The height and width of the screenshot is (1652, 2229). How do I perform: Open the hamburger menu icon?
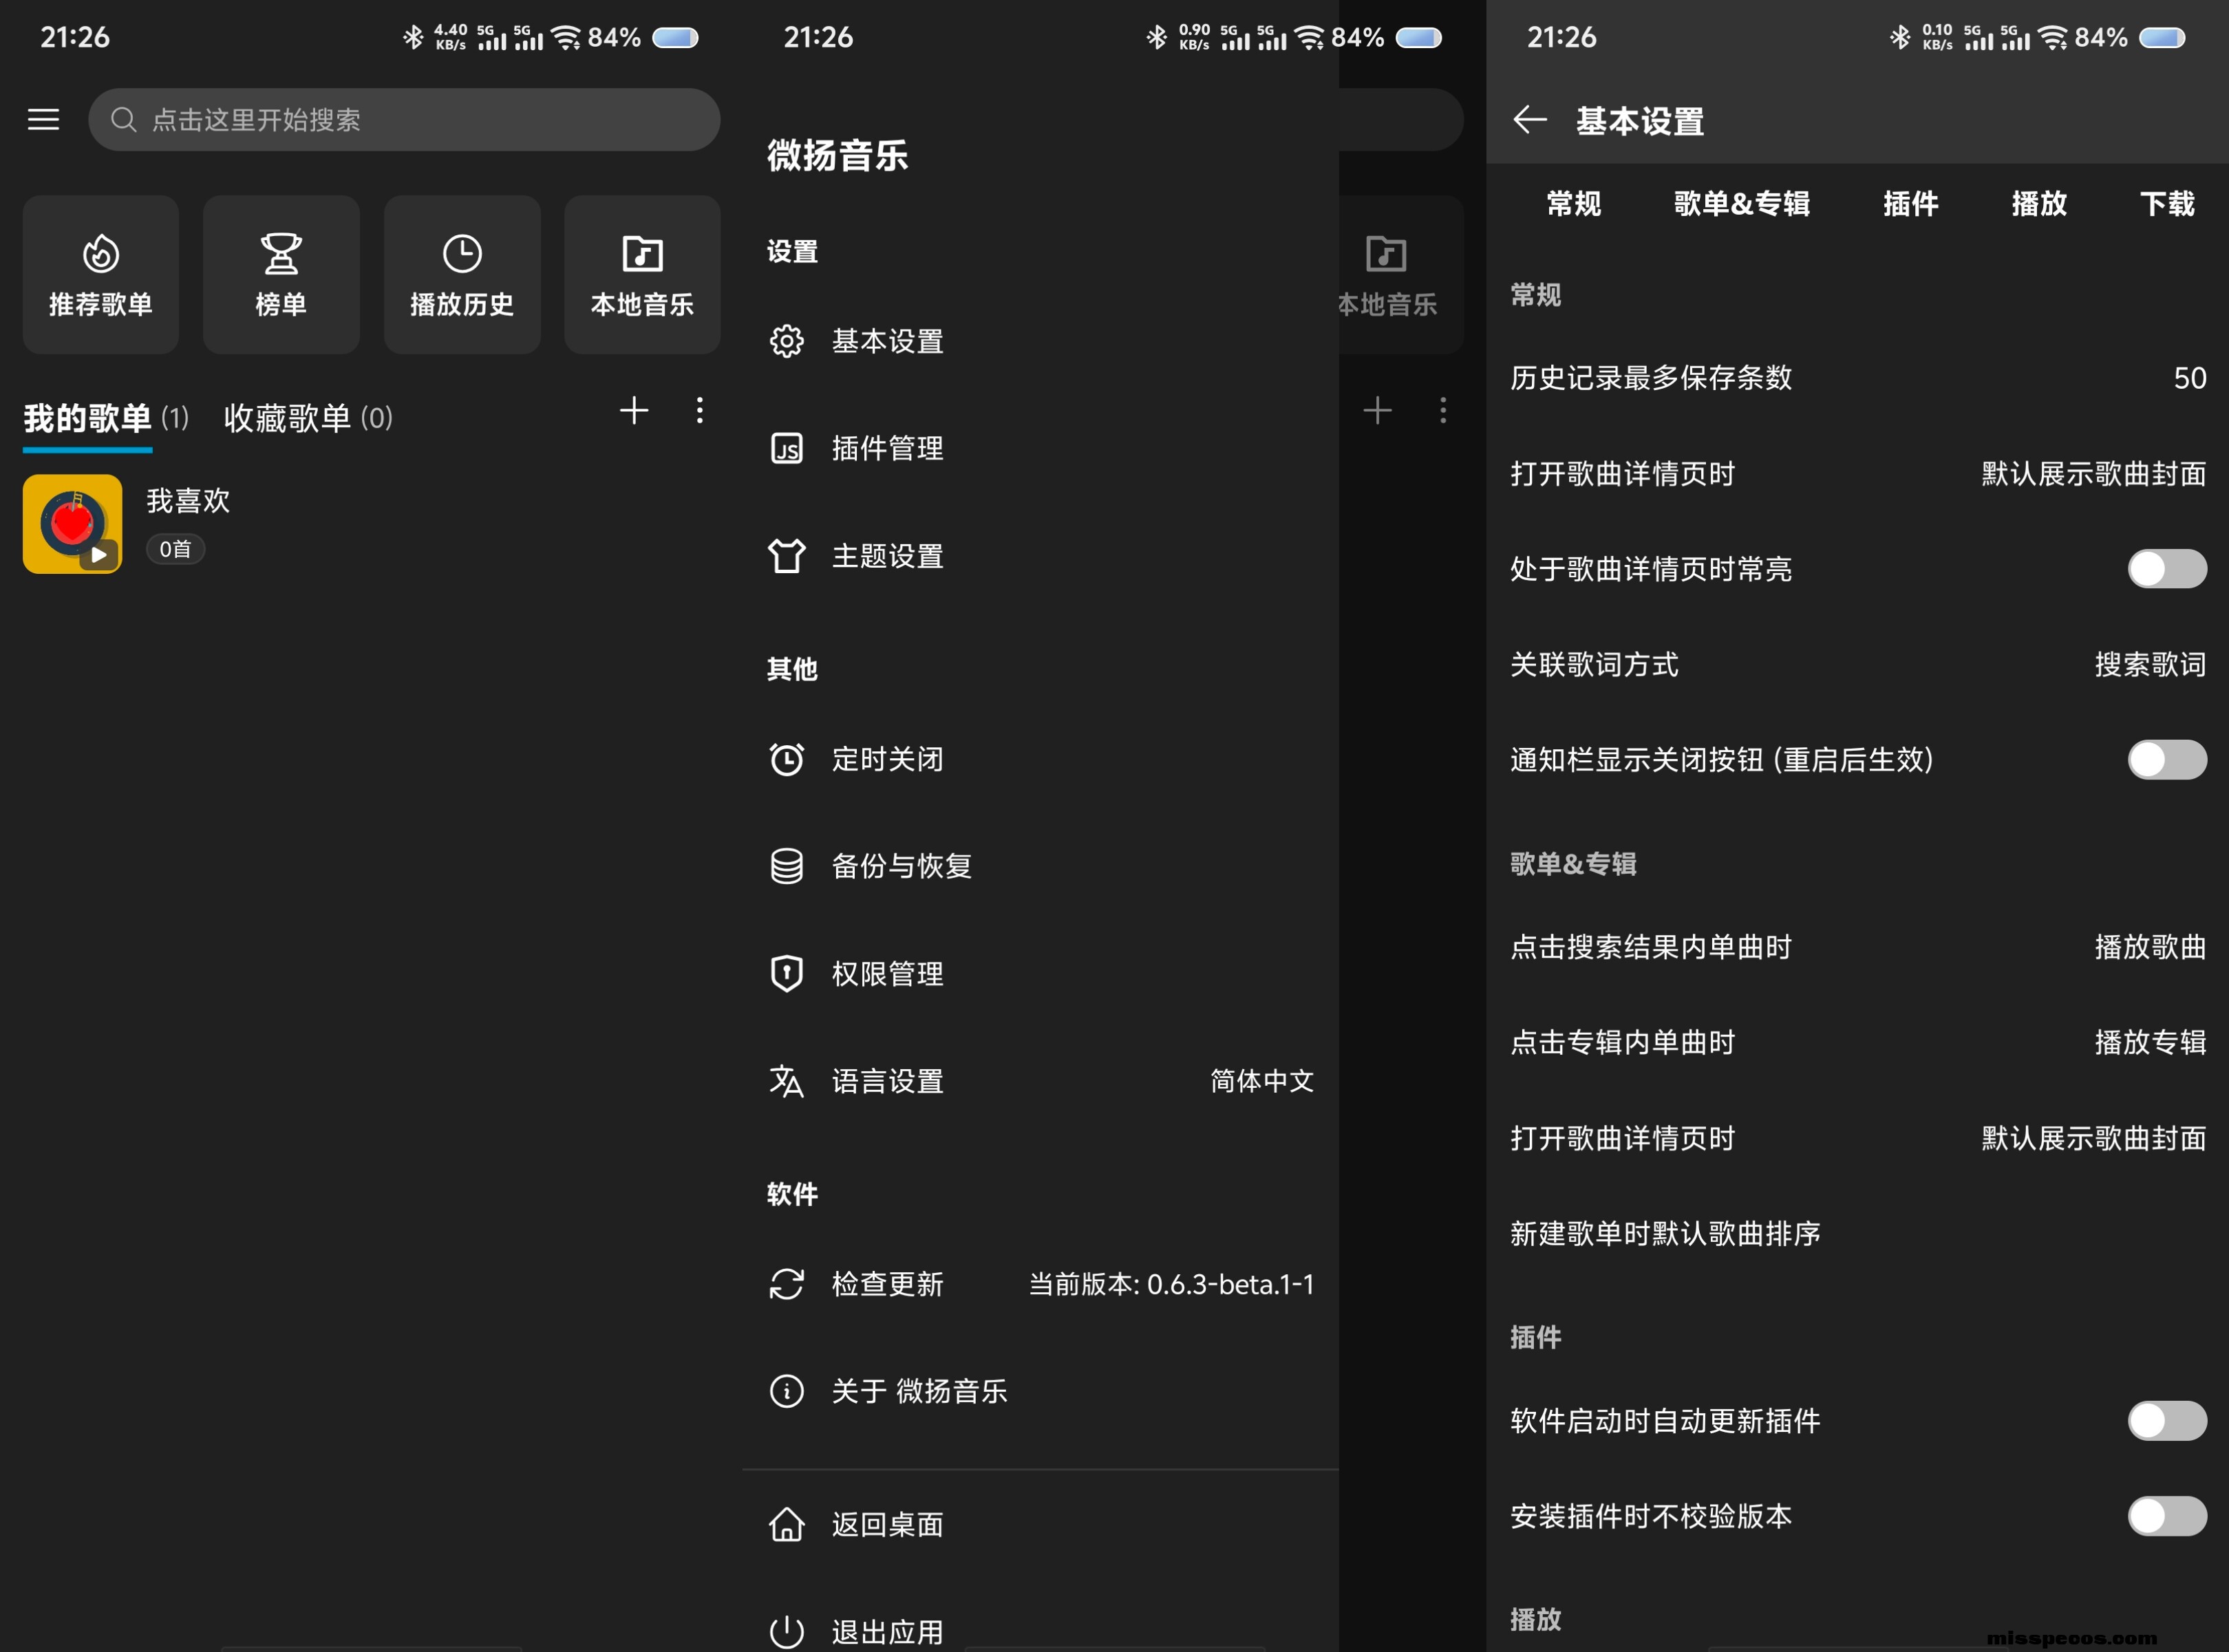pyautogui.click(x=43, y=120)
